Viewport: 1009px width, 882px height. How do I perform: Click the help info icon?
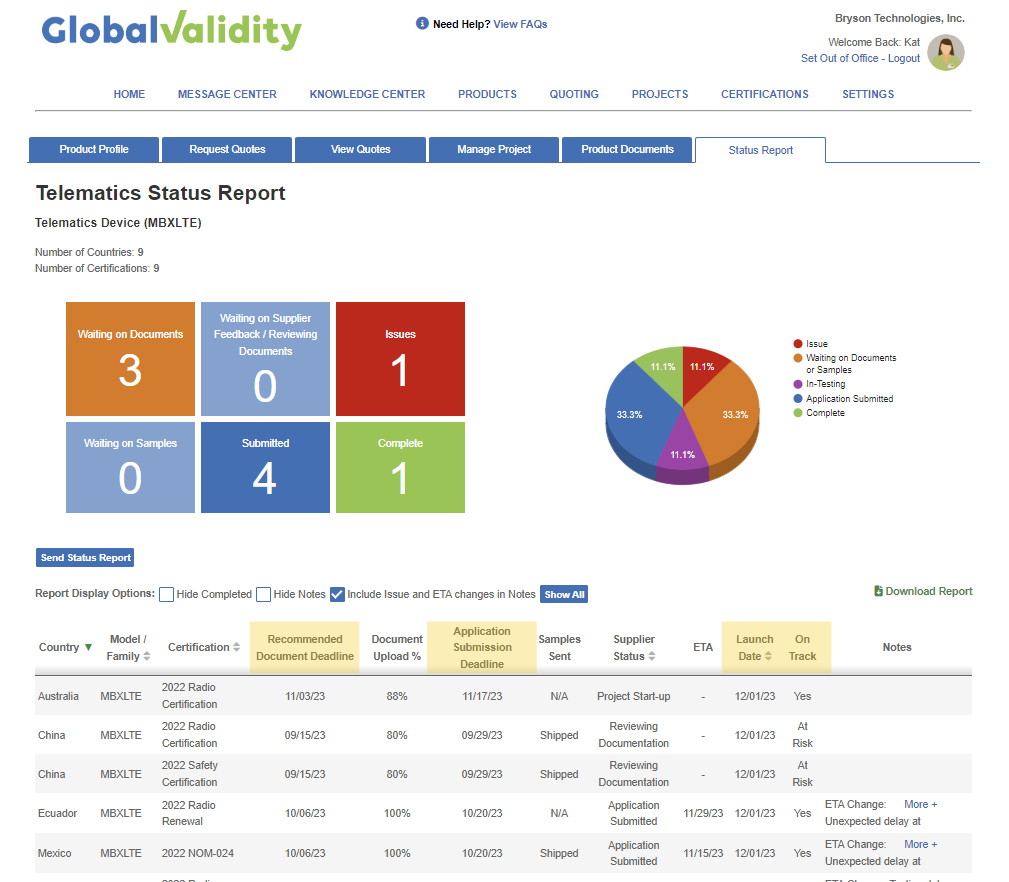(422, 24)
